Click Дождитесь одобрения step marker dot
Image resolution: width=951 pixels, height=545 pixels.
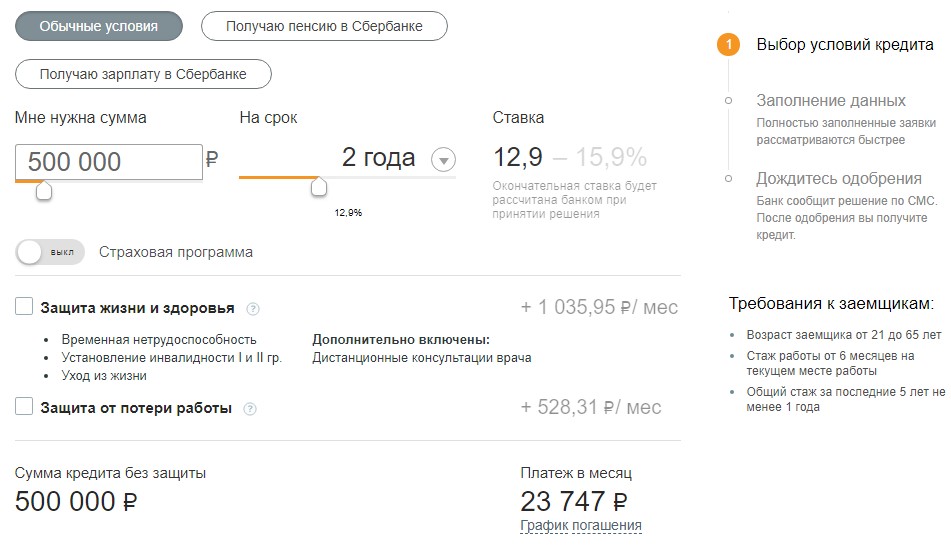pos(728,178)
